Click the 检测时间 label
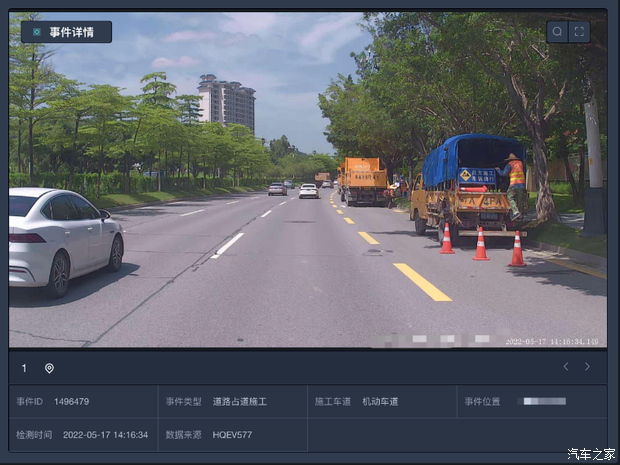Screen dimensions: 620x465 (x=34, y=435)
